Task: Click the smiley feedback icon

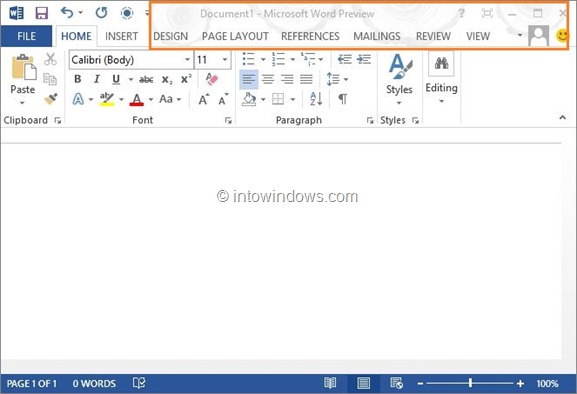Action: [562, 36]
